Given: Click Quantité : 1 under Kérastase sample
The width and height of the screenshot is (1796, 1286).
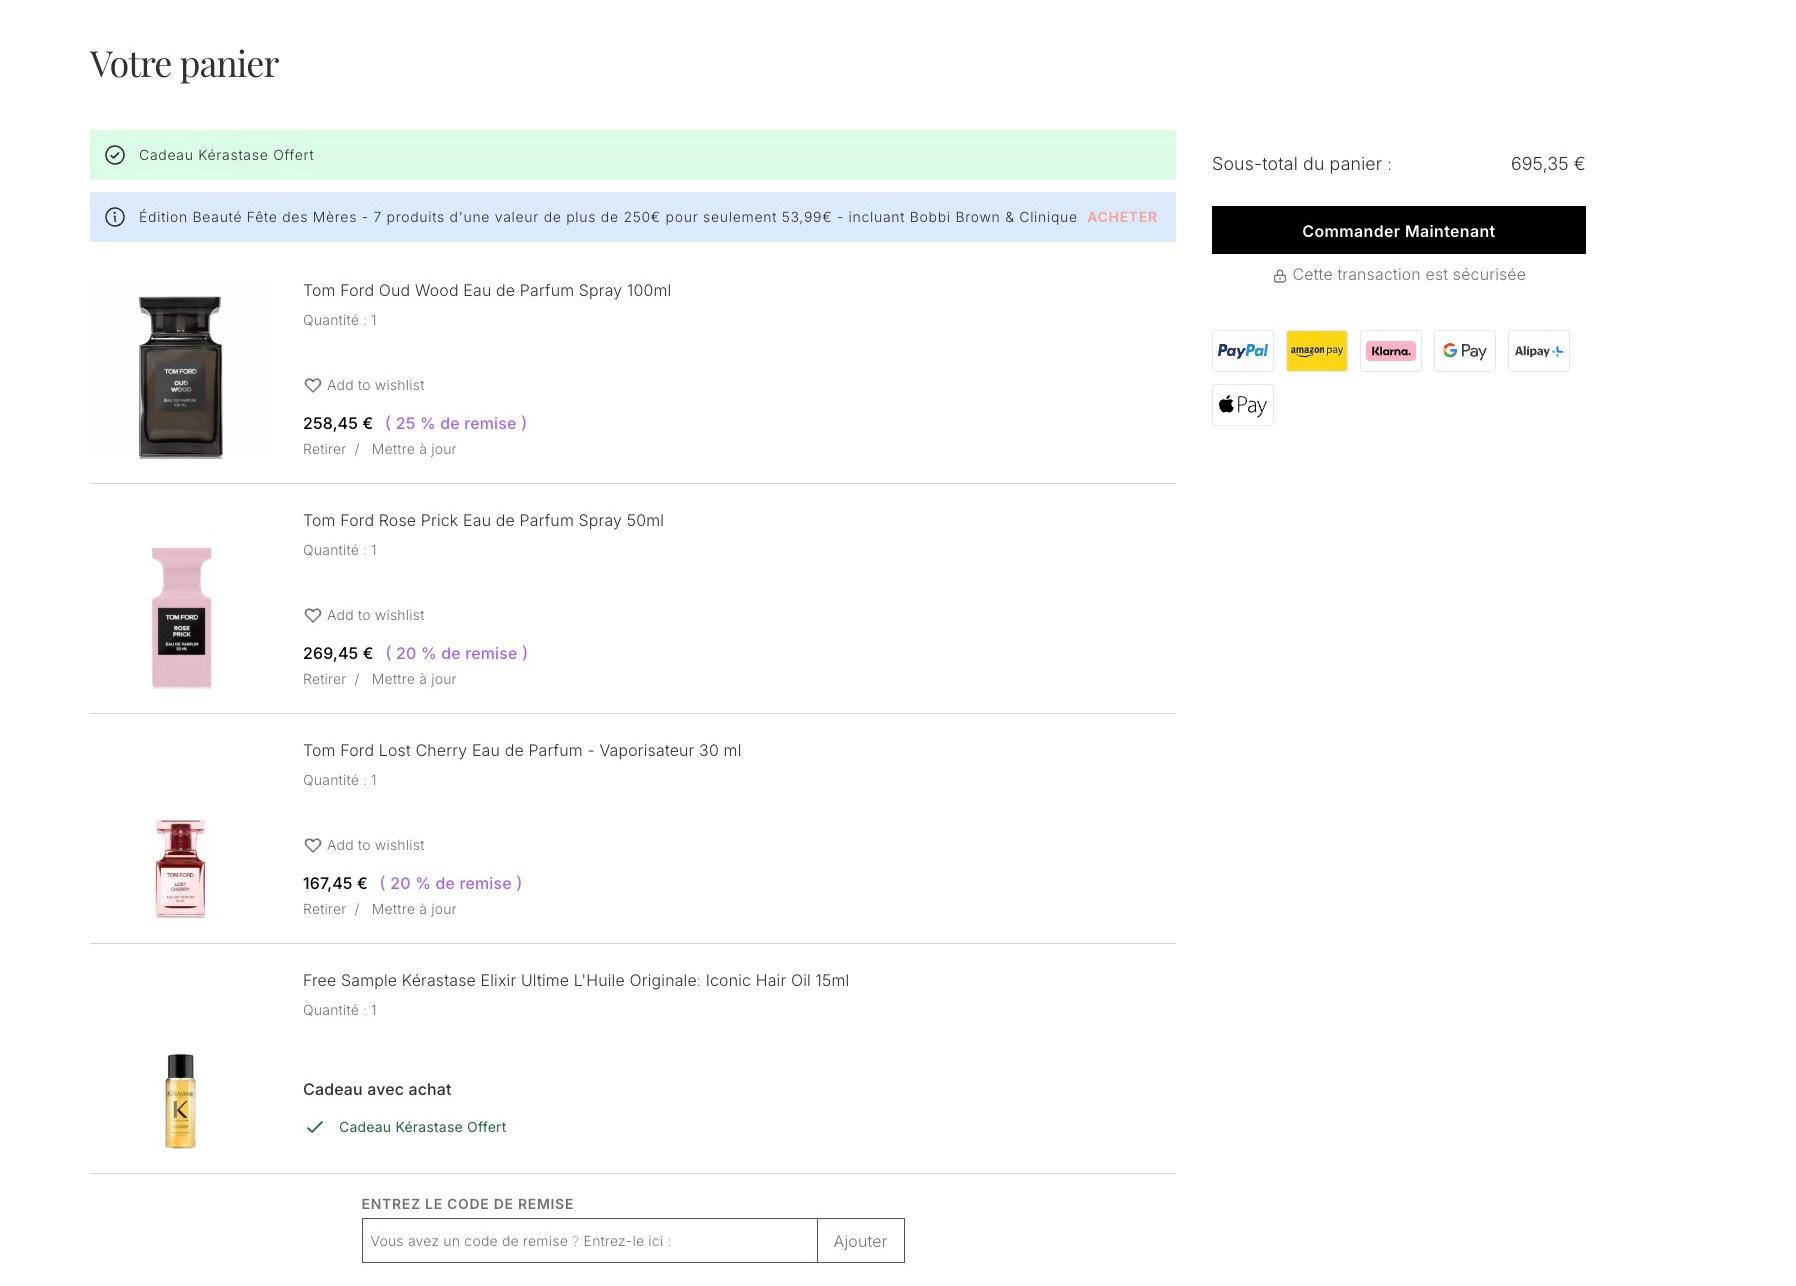Looking at the screenshot, I should (x=340, y=1010).
